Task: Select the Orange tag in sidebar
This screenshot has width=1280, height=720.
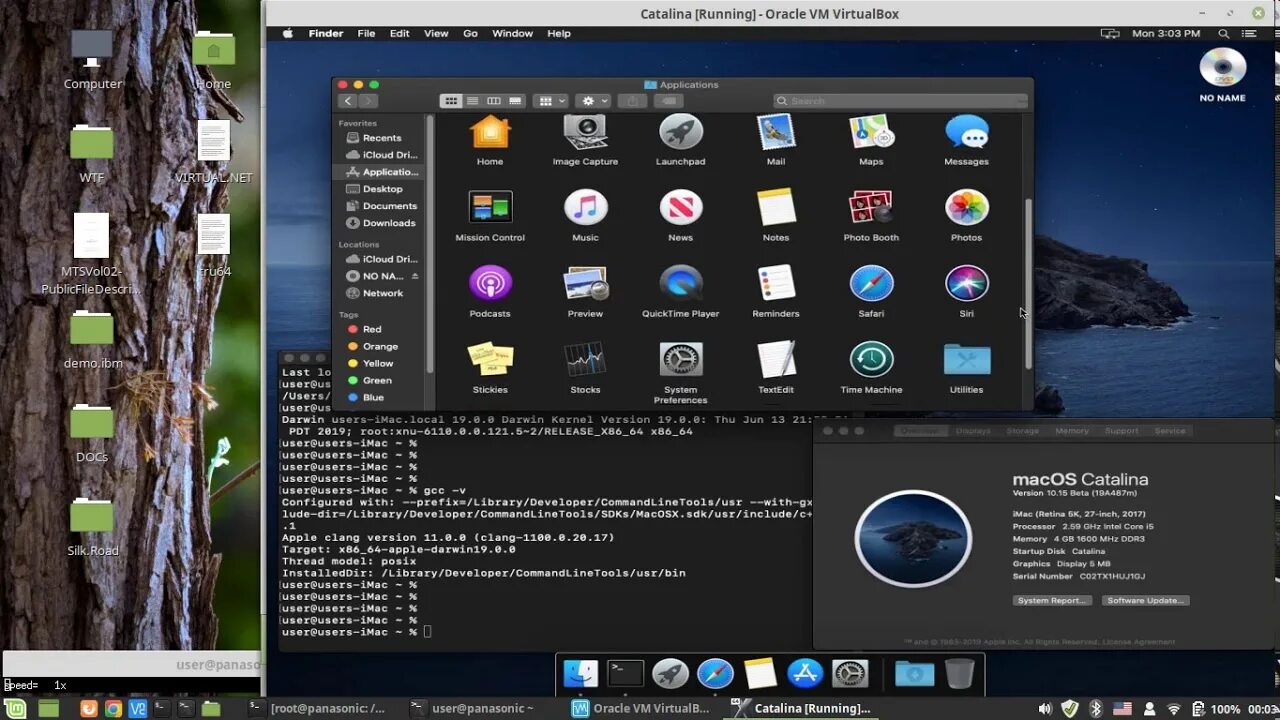Action: (x=381, y=346)
